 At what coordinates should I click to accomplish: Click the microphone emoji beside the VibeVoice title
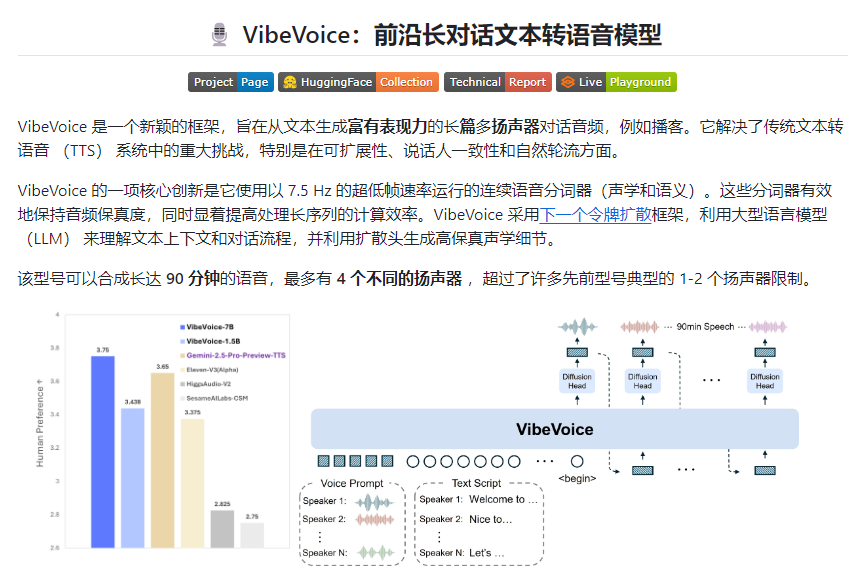click(x=219, y=35)
